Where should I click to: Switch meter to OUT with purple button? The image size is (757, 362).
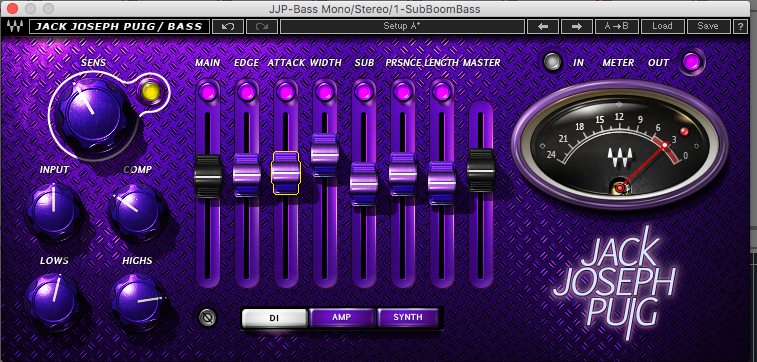[692, 62]
